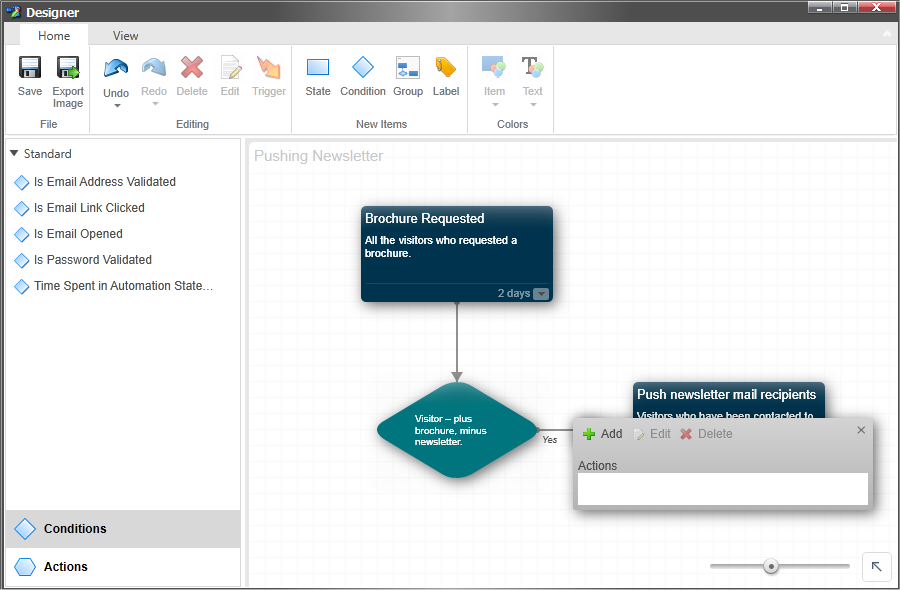Click the canvas zoom slider handle
This screenshot has width=900, height=590.
point(771,566)
